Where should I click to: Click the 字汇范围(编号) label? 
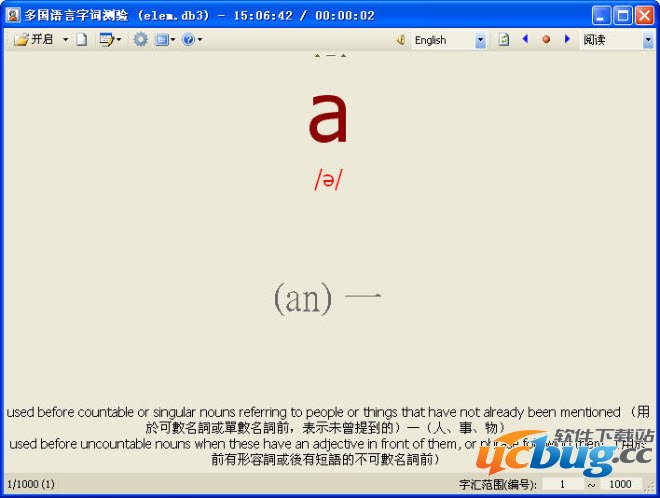click(x=498, y=485)
